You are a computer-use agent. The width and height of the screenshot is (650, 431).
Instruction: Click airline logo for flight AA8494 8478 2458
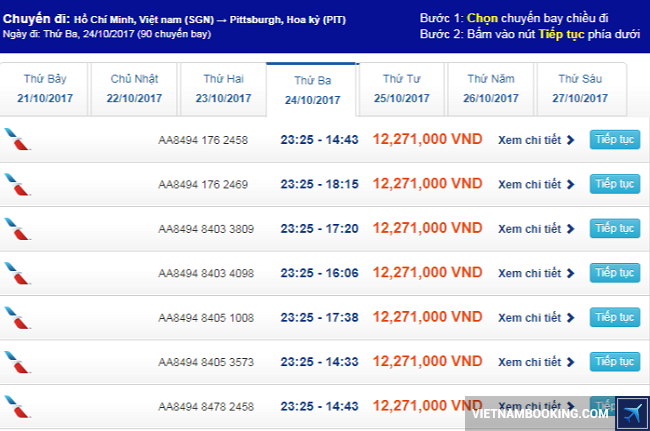click(16, 406)
